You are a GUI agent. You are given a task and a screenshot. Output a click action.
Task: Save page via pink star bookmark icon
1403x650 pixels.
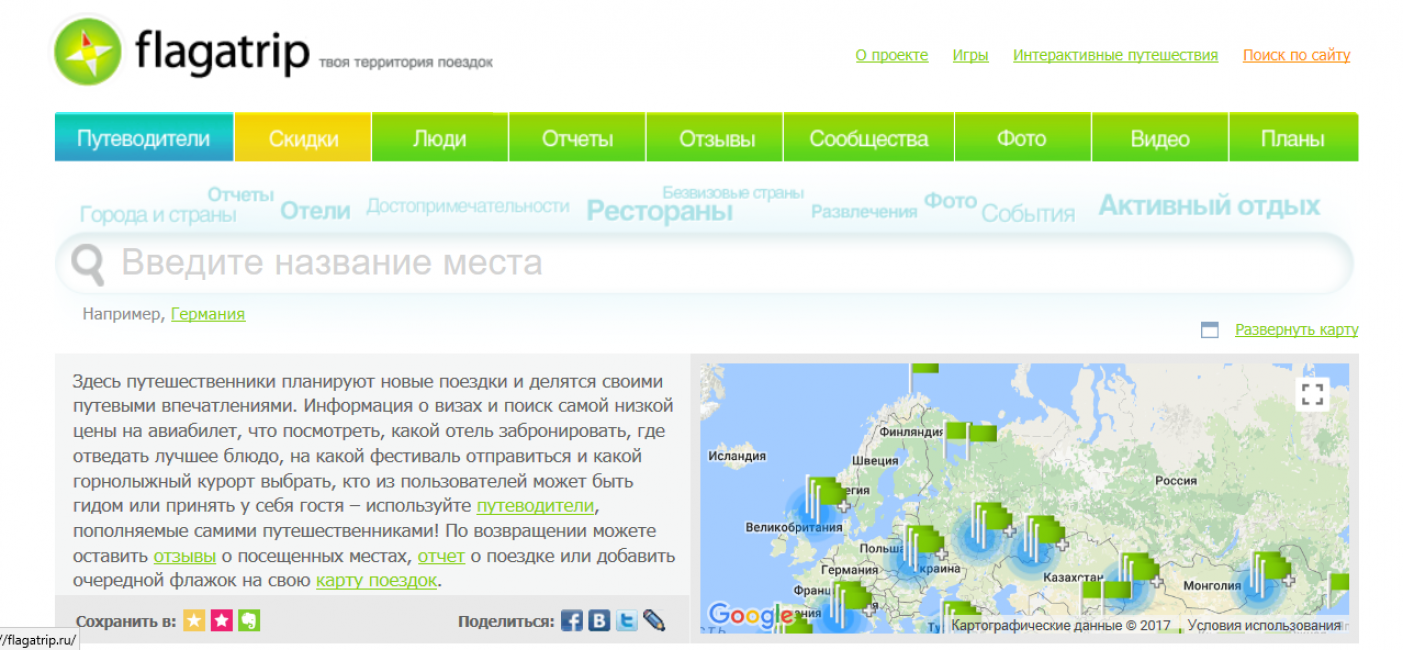tap(221, 621)
